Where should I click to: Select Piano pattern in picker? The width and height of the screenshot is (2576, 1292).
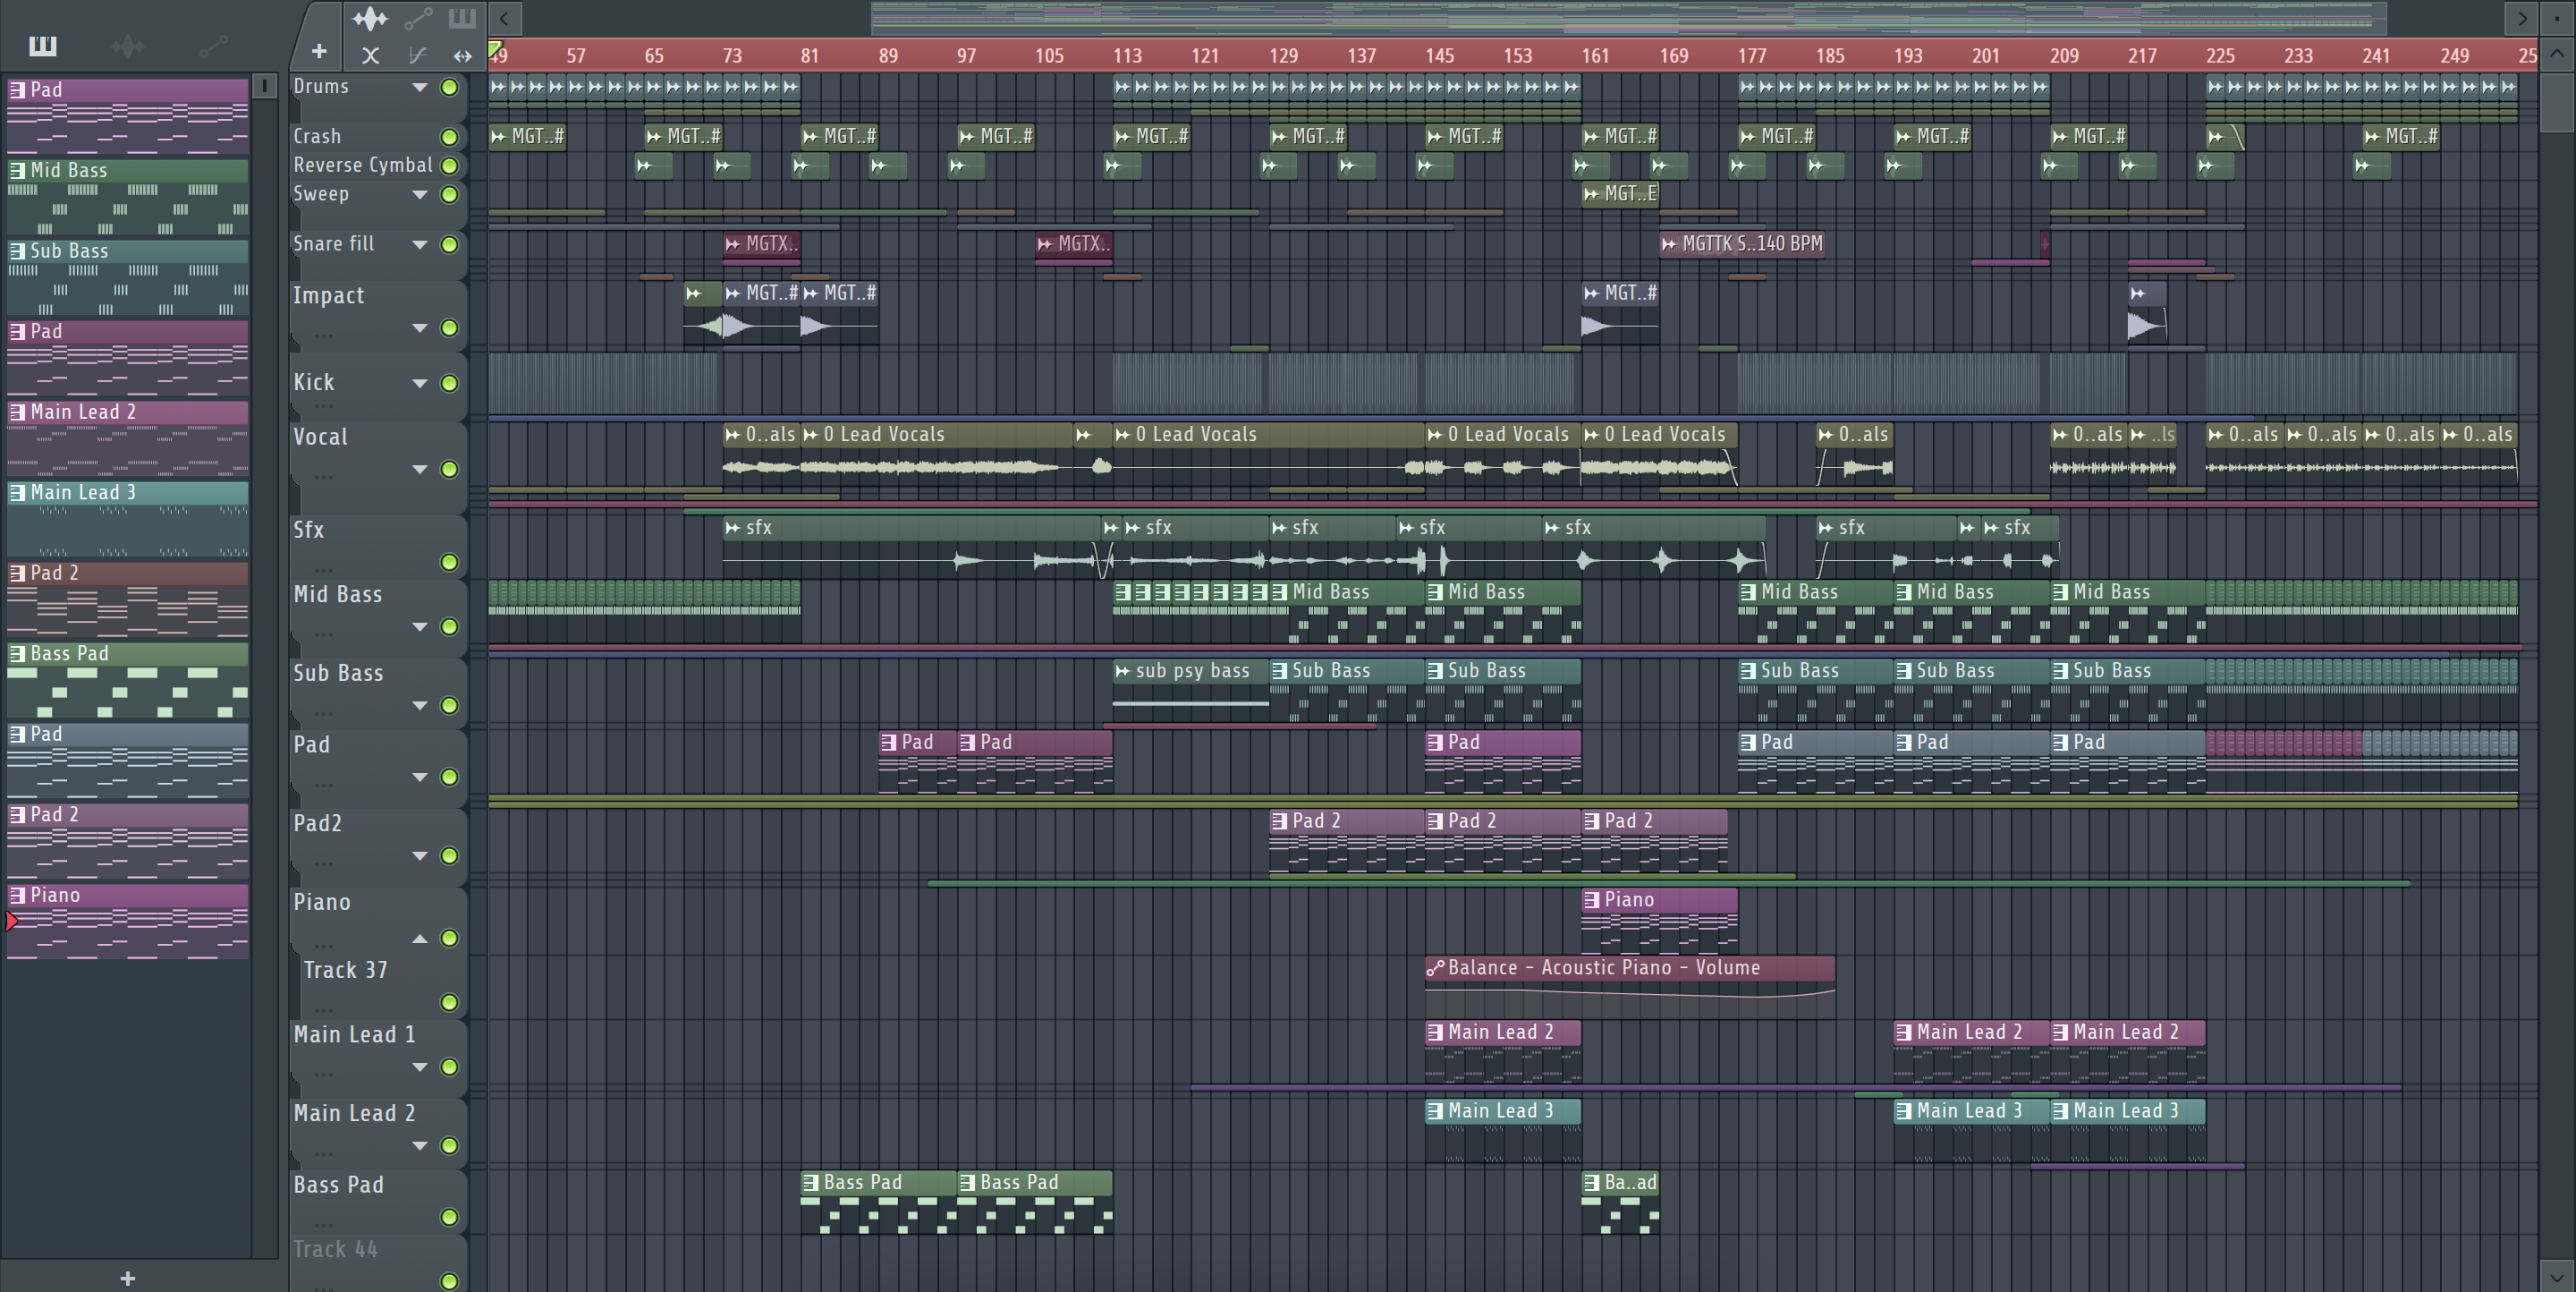click(x=128, y=922)
